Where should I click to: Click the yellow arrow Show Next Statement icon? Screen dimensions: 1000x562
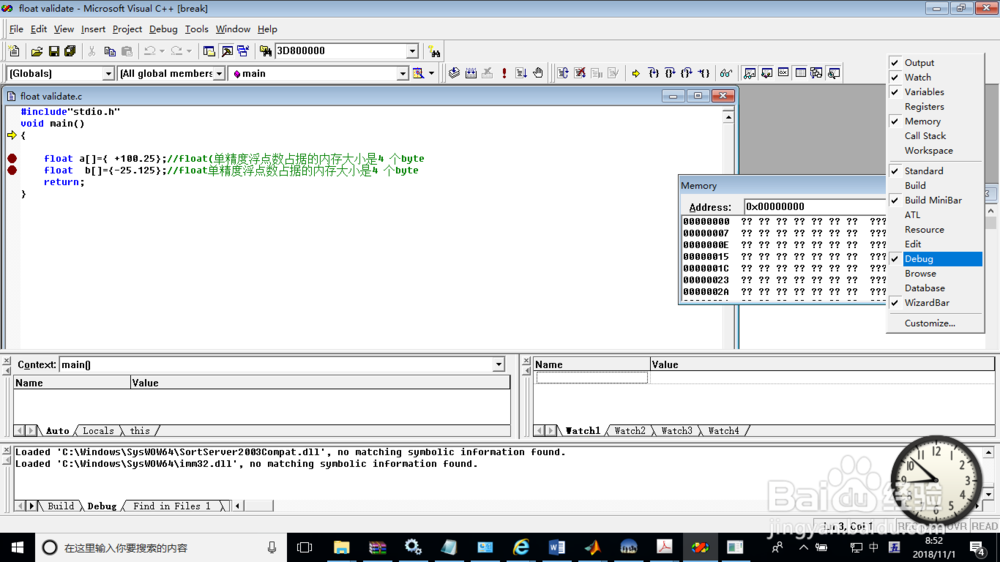coord(636,73)
